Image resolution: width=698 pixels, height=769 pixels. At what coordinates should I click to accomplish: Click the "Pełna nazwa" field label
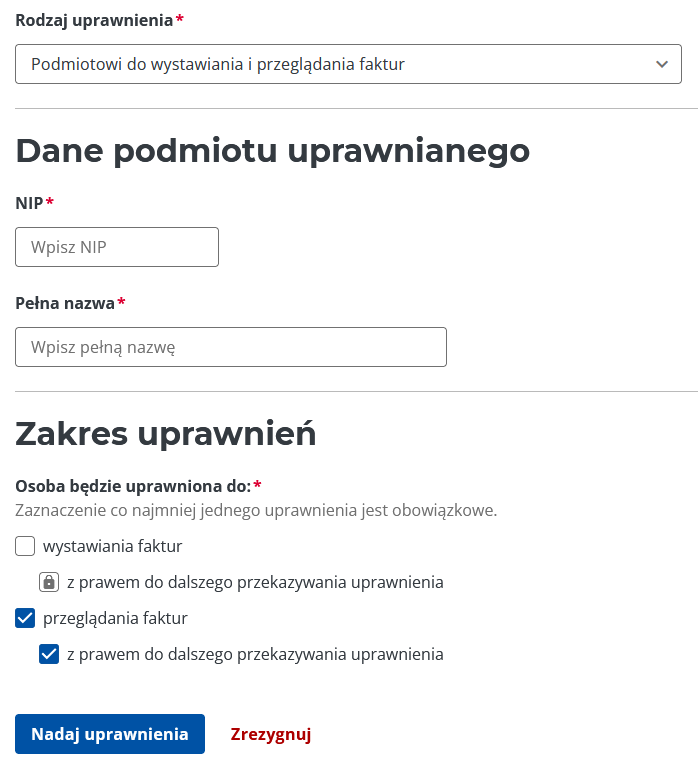pyautogui.click(x=65, y=302)
